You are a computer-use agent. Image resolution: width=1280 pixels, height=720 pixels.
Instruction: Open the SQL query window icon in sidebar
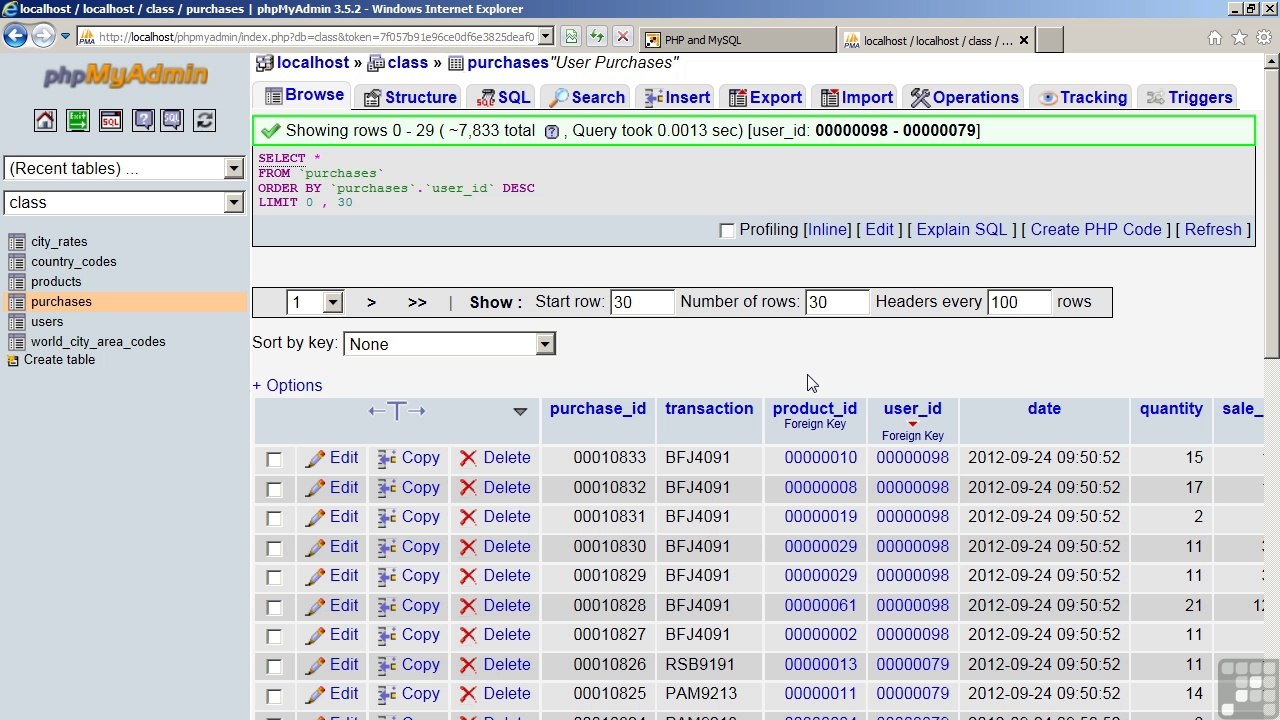point(110,121)
